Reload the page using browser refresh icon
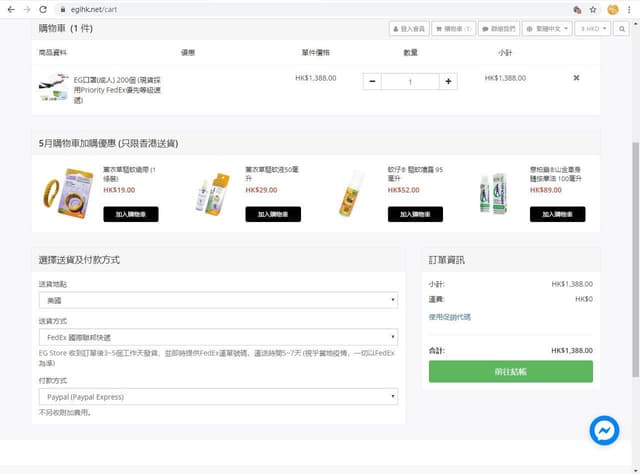640x474 pixels. tap(41, 9)
